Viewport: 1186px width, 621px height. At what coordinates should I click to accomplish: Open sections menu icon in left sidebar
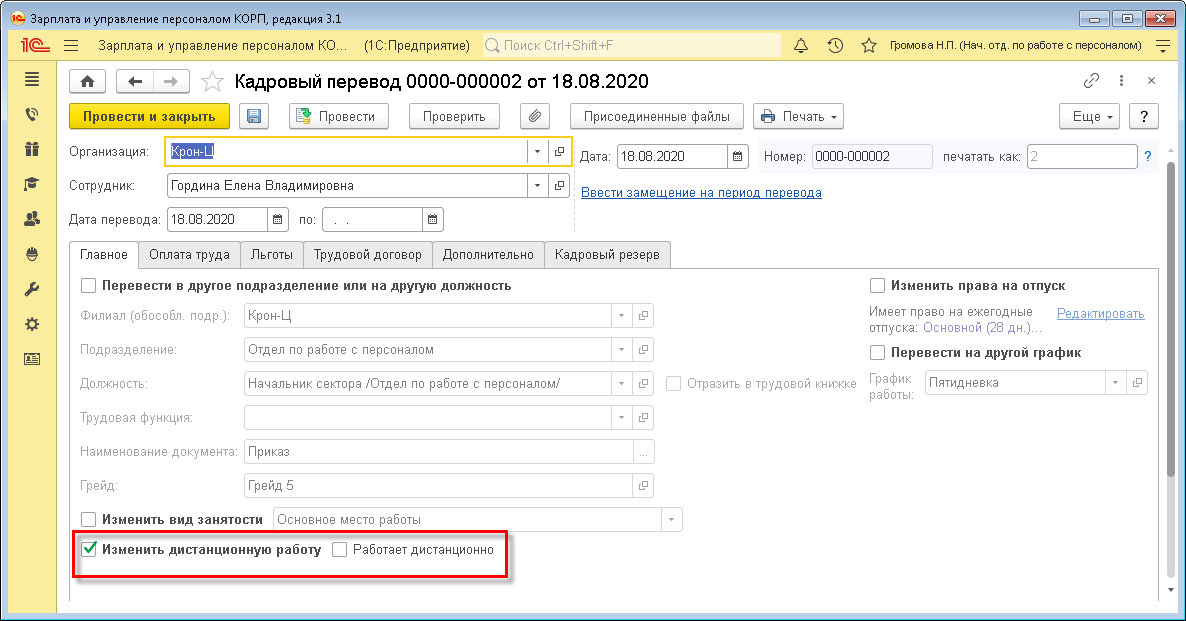(x=32, y=79)
